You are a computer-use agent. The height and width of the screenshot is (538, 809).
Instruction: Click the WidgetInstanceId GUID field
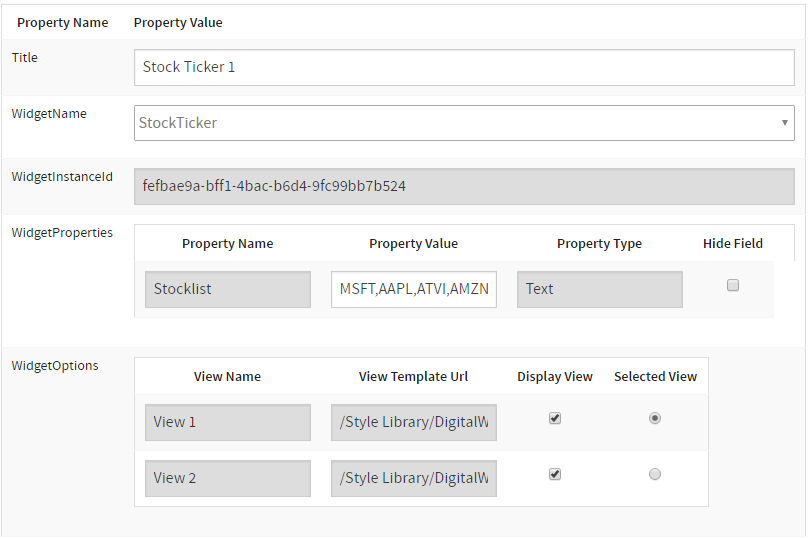464,186
